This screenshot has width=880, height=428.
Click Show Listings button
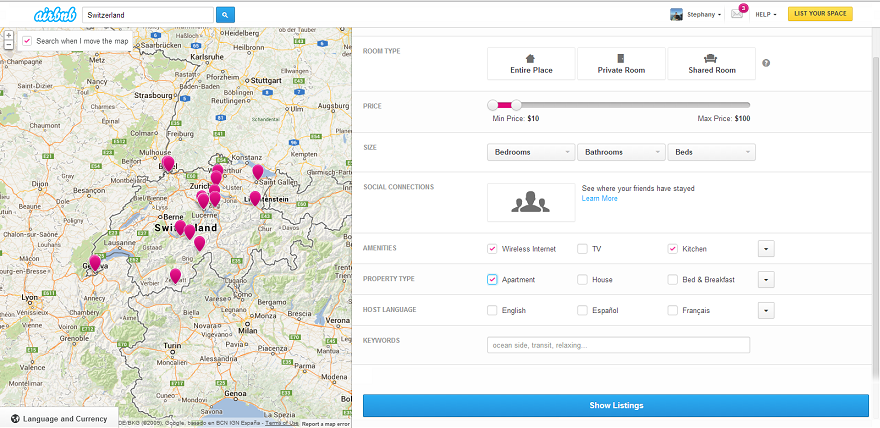616,405
